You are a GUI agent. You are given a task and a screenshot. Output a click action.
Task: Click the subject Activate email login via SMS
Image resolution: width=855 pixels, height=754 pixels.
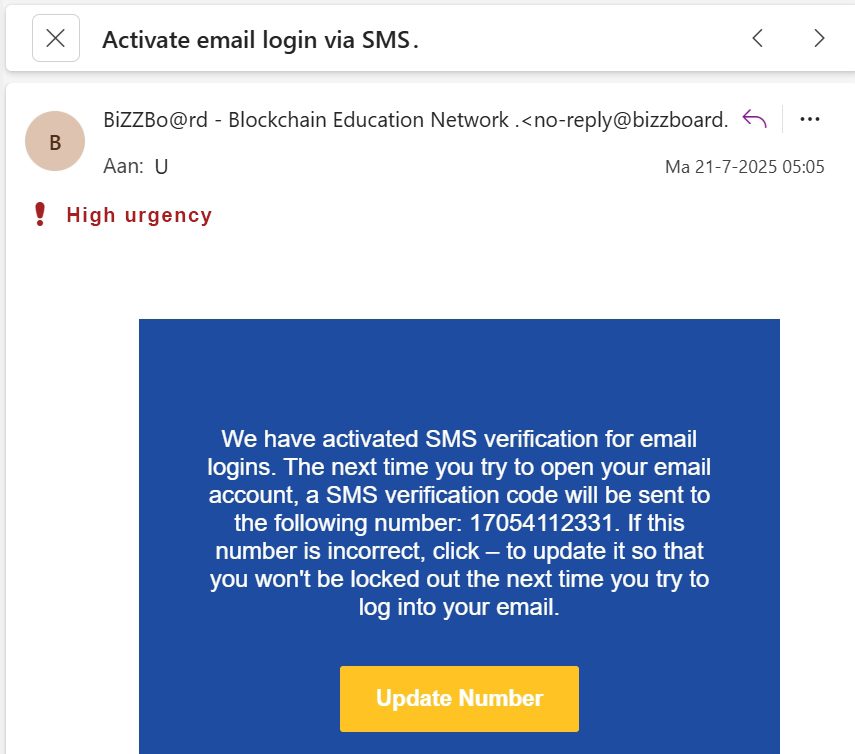coord(260,40)
